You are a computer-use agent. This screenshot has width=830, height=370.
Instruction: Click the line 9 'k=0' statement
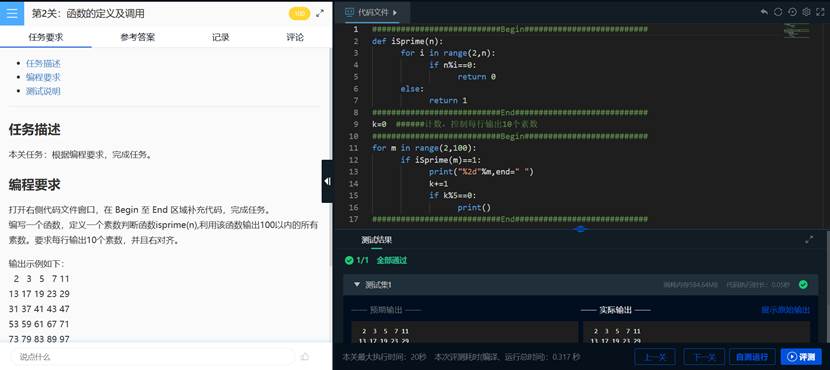(x=379, y=124)
